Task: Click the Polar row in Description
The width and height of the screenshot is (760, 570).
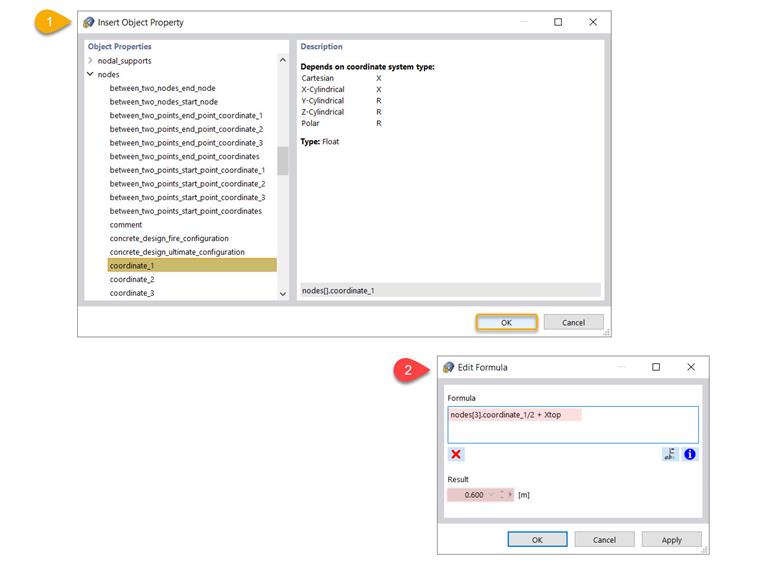Action: [x=341, y=123]
